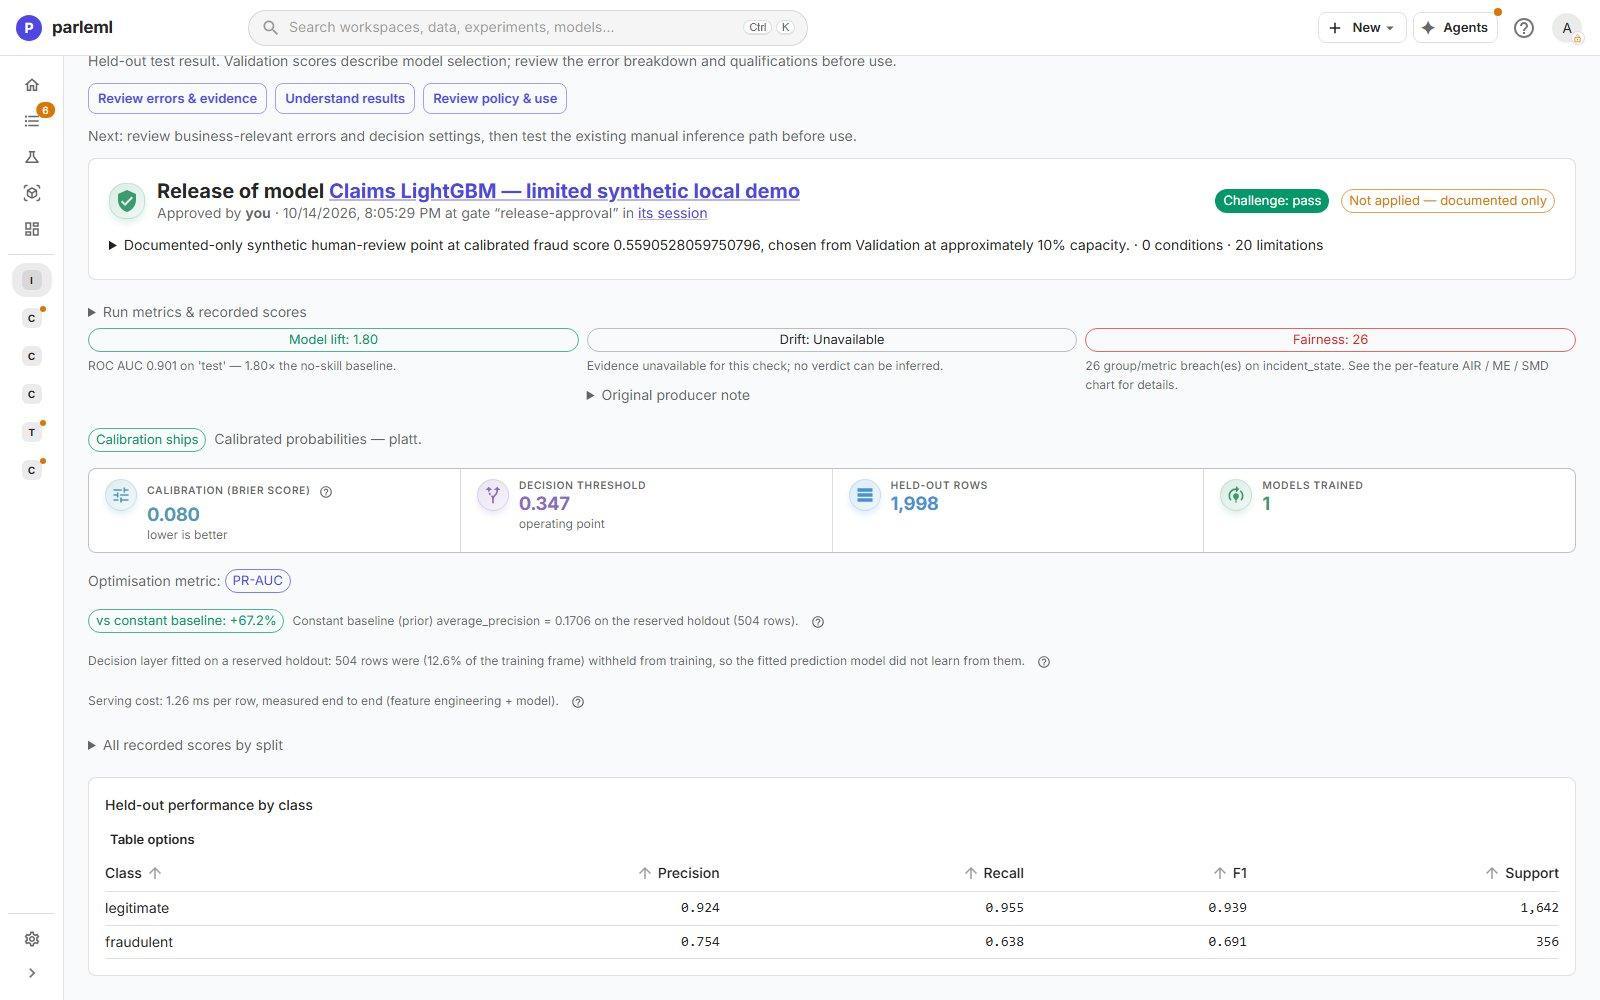Viewport: 1600px width, 1000px height.
Task: Go to 'Review policy & use'
Action: [495, 98]
